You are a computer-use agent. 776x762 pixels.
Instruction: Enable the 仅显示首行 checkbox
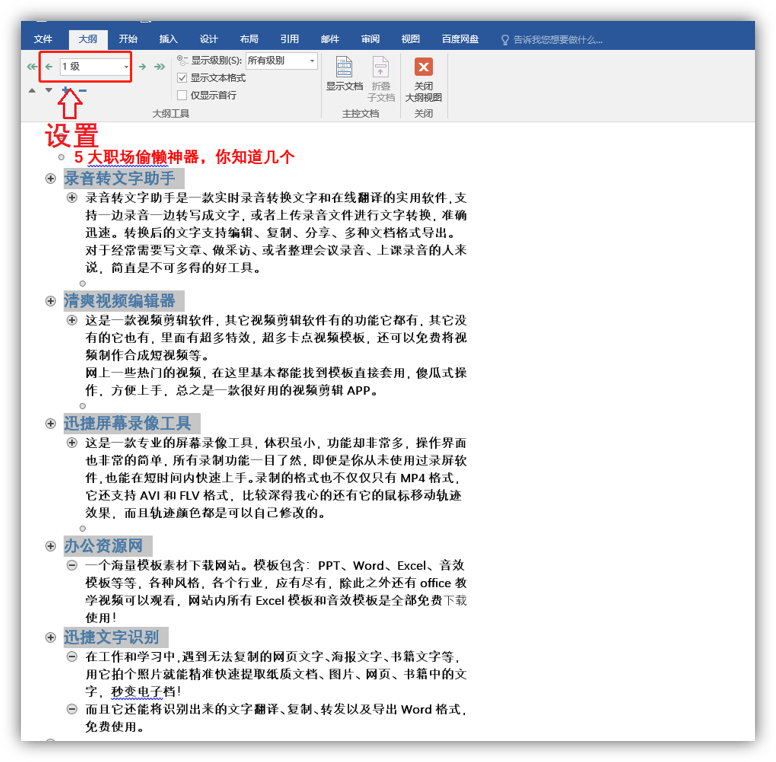[182, 95]
